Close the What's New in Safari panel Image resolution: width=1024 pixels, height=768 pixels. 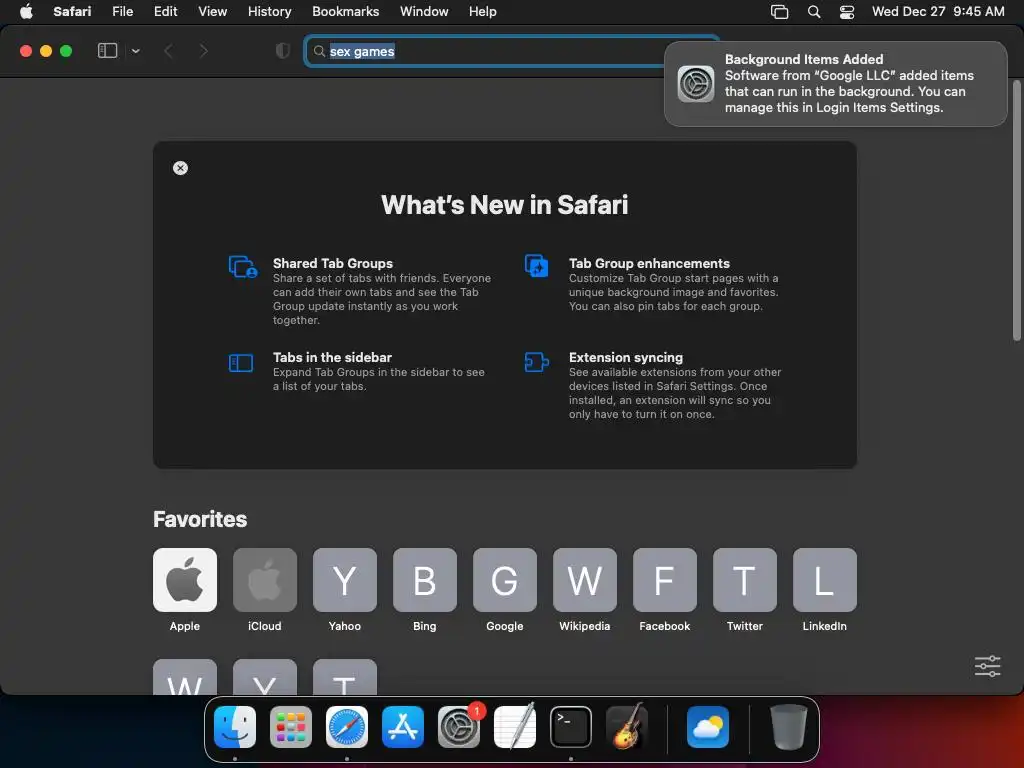click(180, 168)
